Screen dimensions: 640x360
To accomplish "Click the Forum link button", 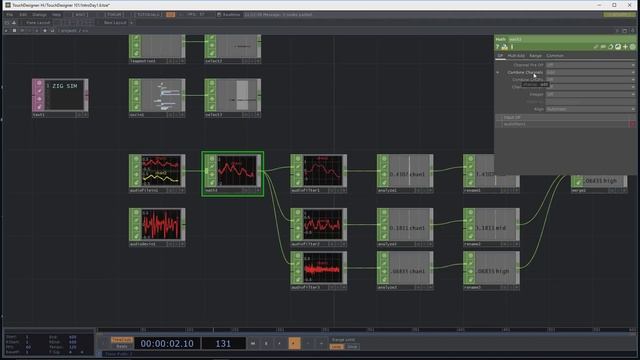I will click(x=114, y=15).
